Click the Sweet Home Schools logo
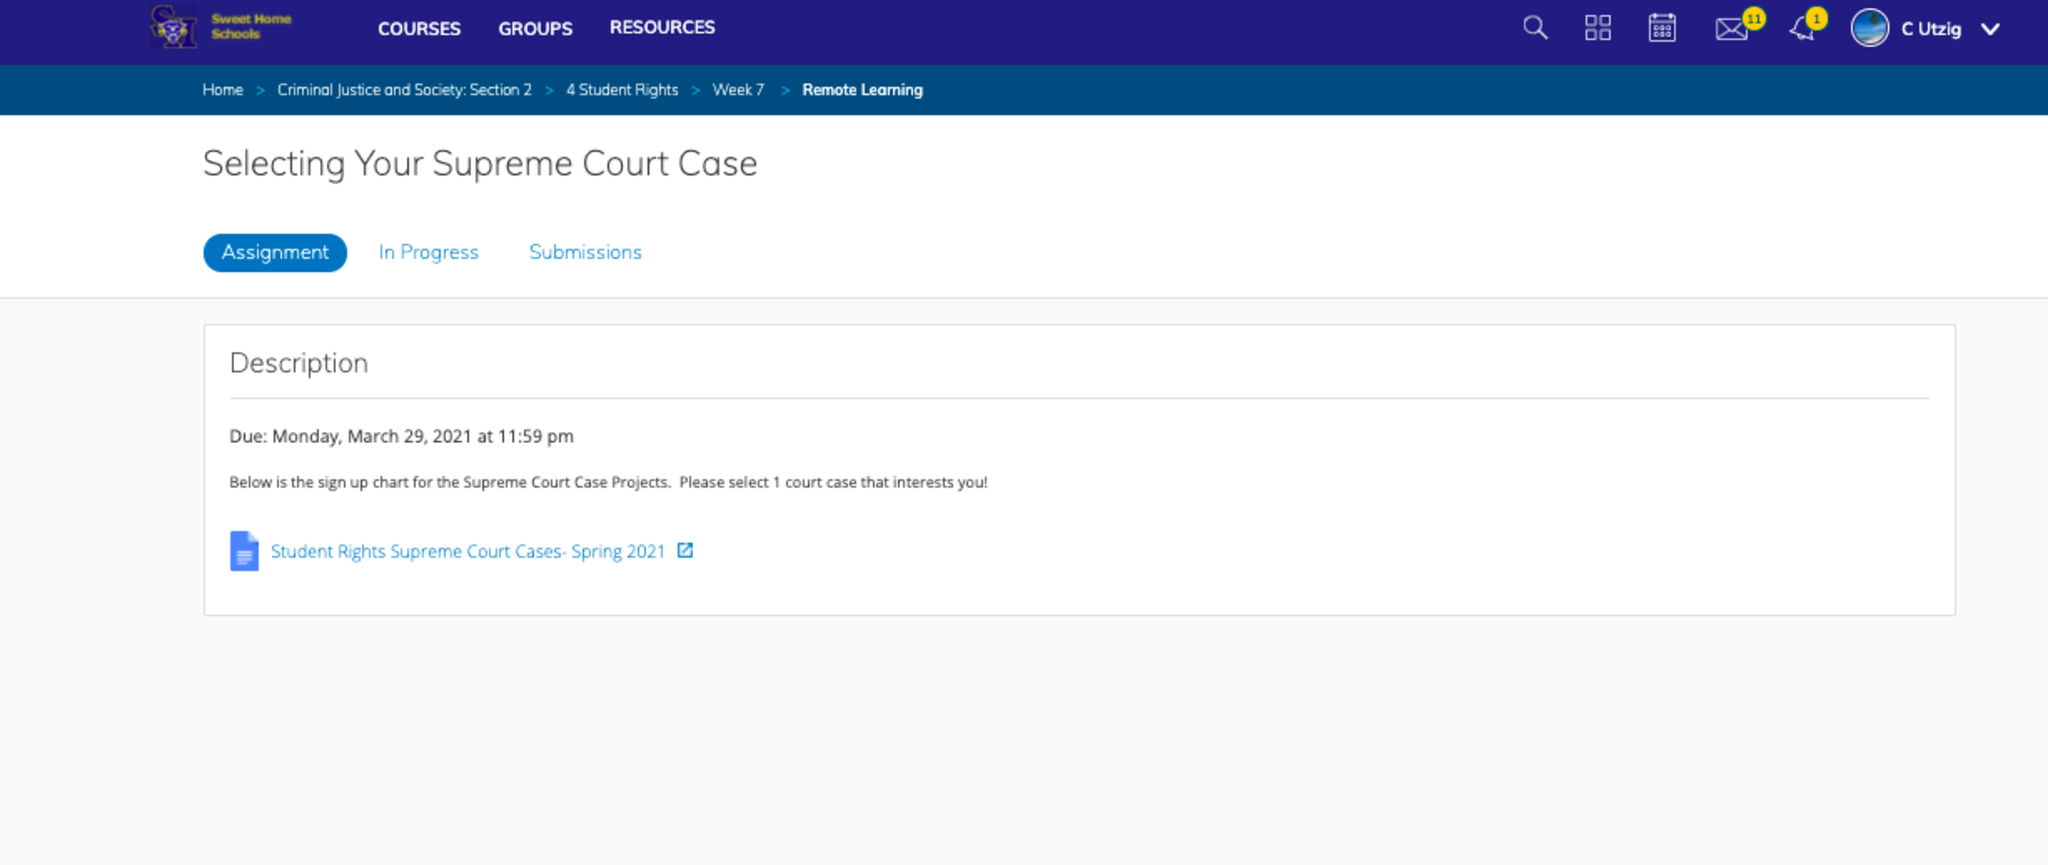The image size is (2048, 865). [x=221, y=27]
